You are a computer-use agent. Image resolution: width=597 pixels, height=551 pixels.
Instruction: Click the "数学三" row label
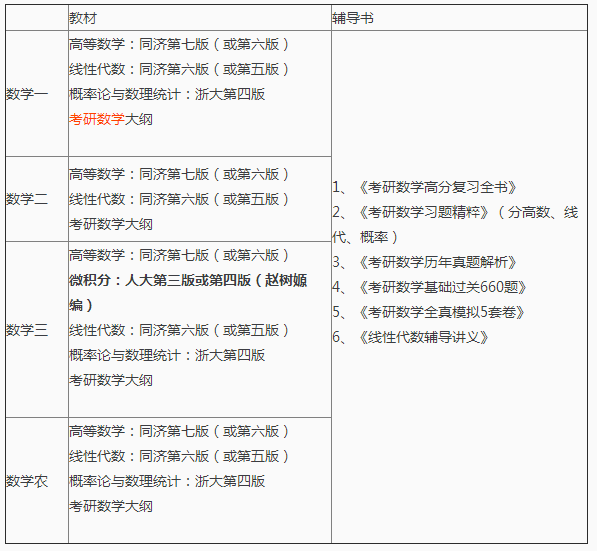pos(27,330)
